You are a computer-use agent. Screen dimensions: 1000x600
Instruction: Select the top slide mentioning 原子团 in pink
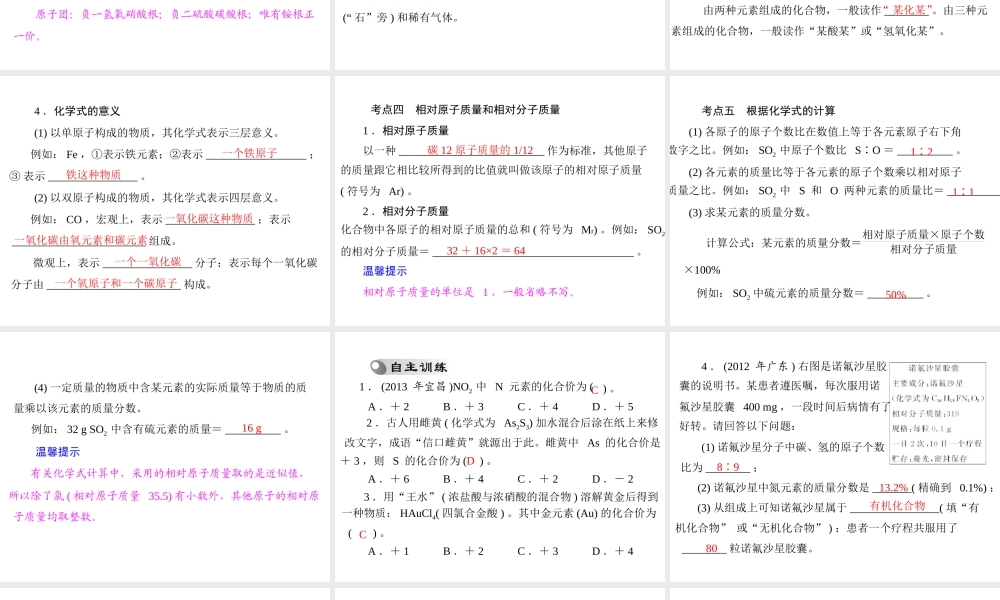(165, 34)
